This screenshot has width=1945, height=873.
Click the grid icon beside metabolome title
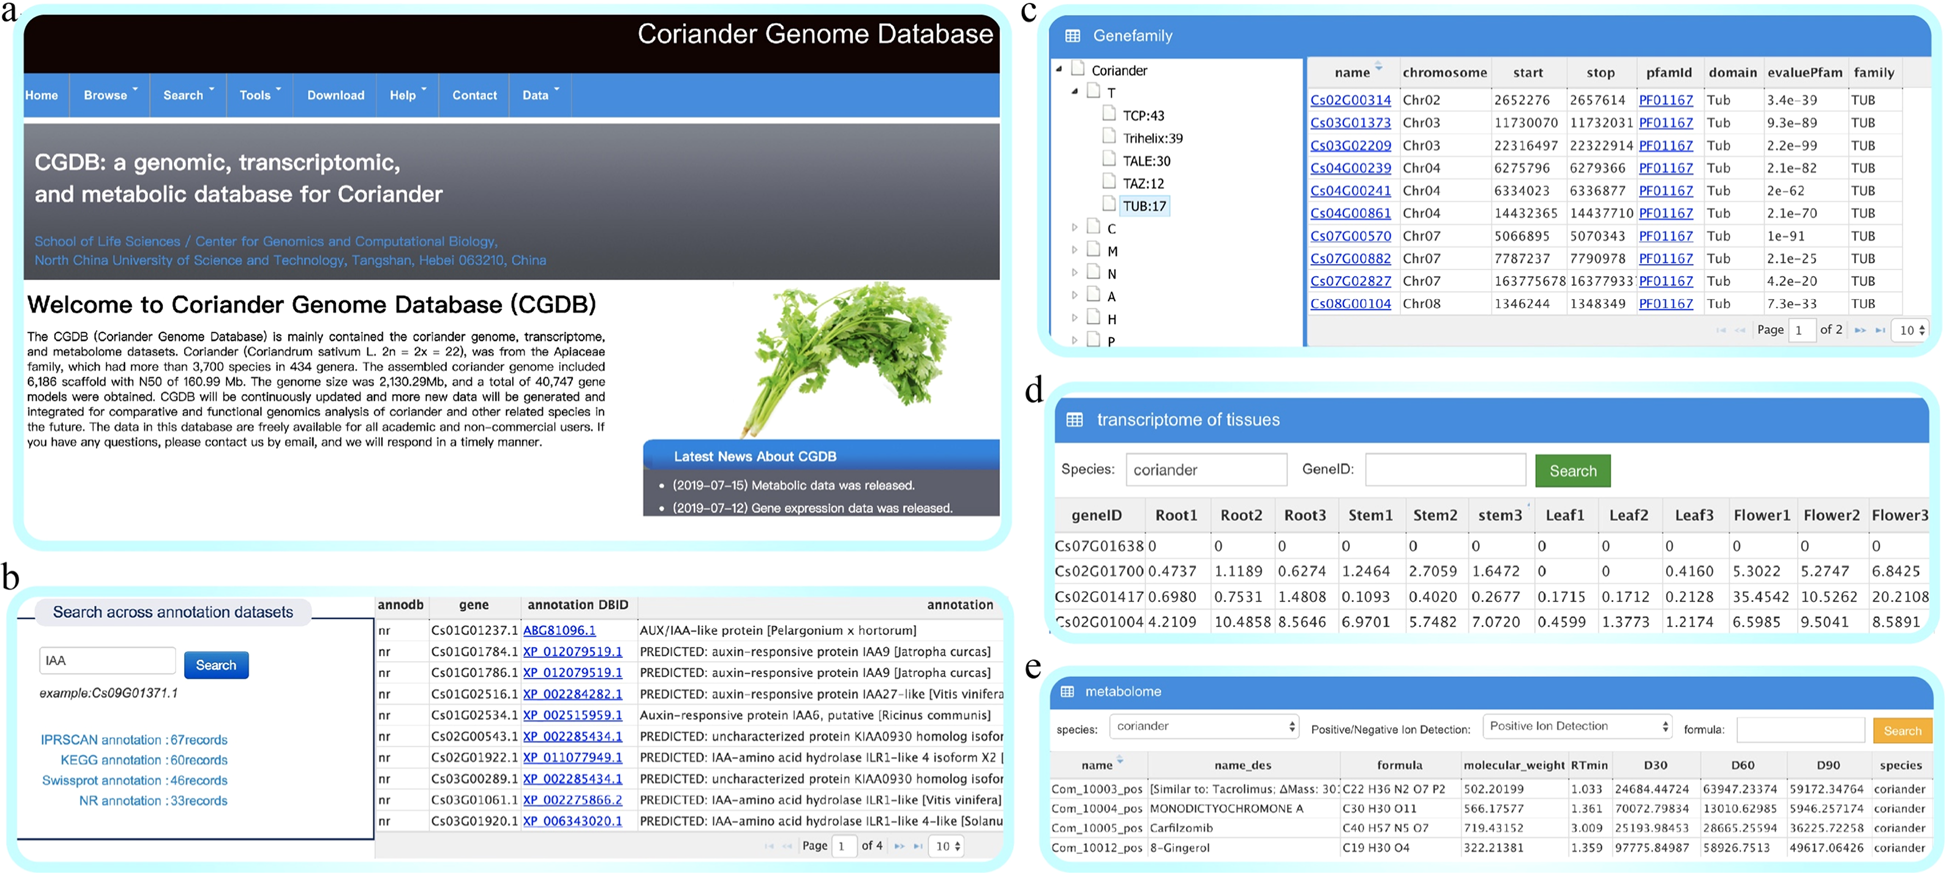tap(1068, 692)
